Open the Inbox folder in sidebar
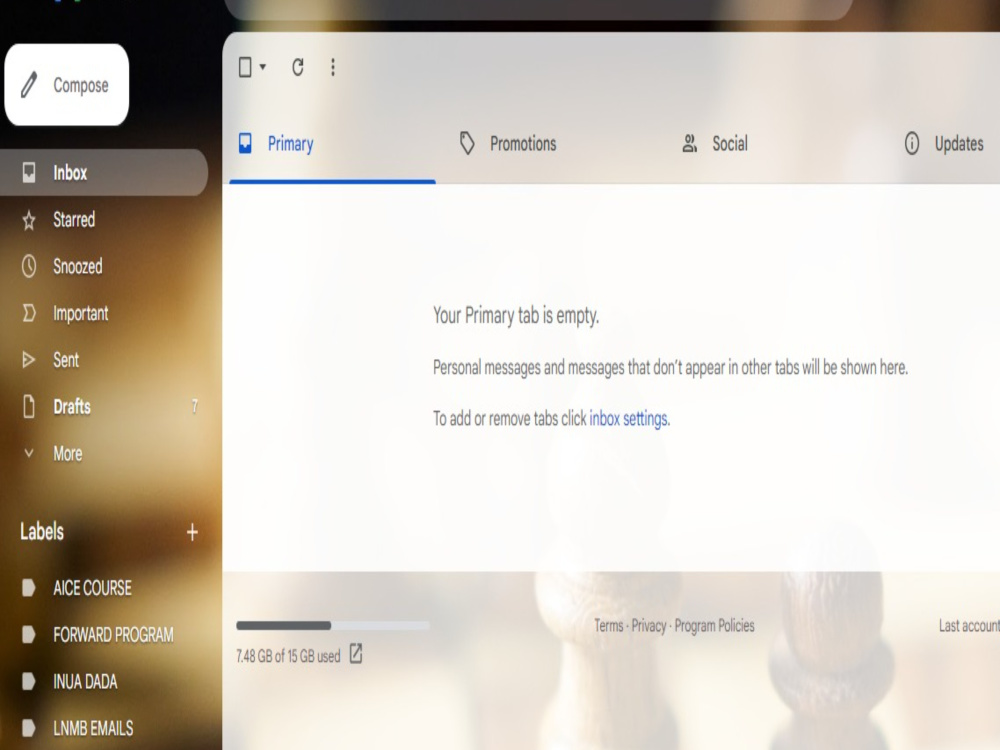 point(104,172)
